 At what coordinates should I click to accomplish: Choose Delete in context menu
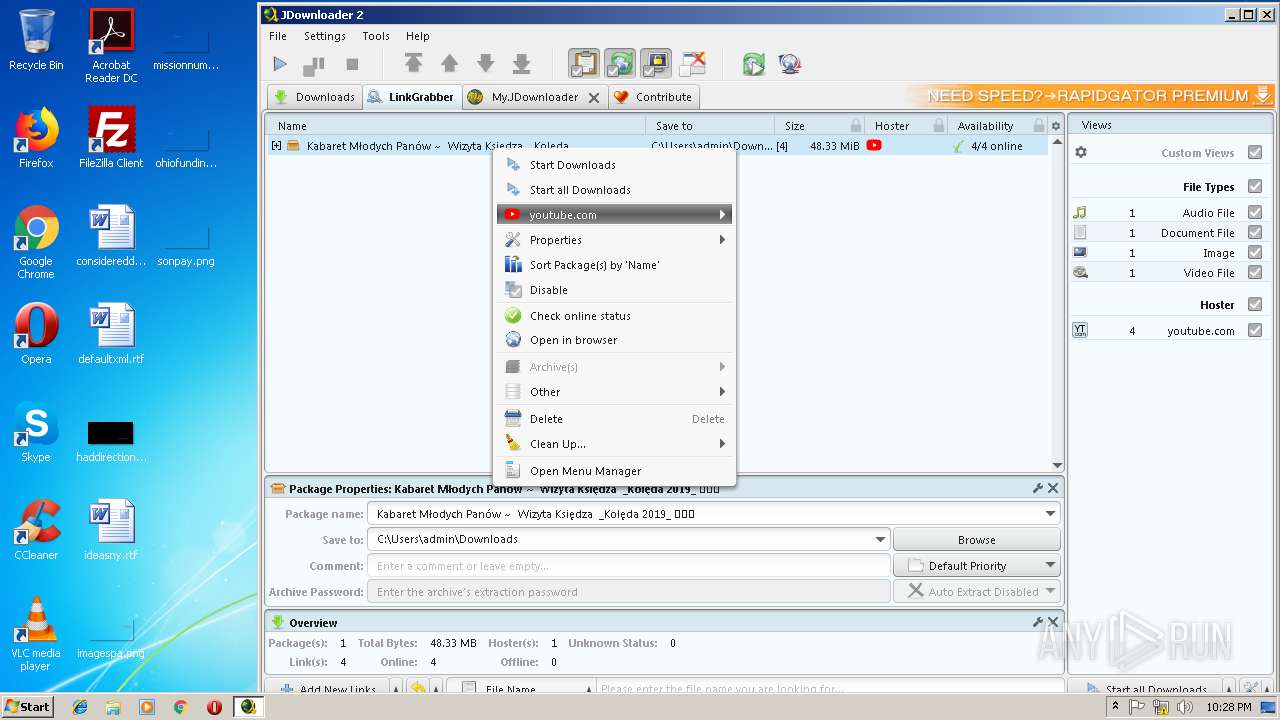pos(614,419)
